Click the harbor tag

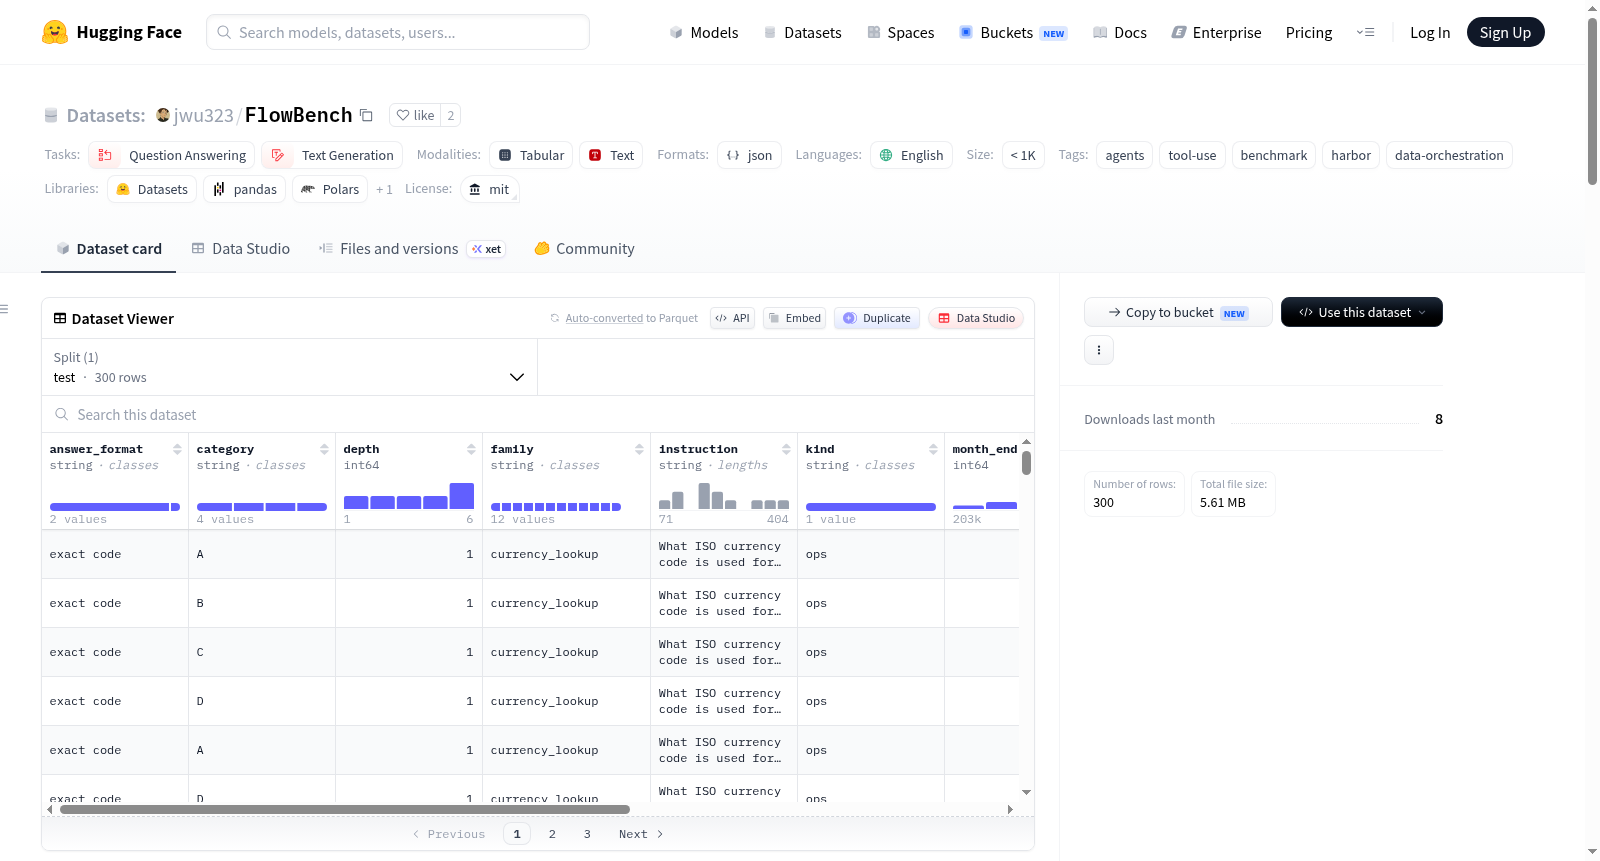pos(1351,155)
